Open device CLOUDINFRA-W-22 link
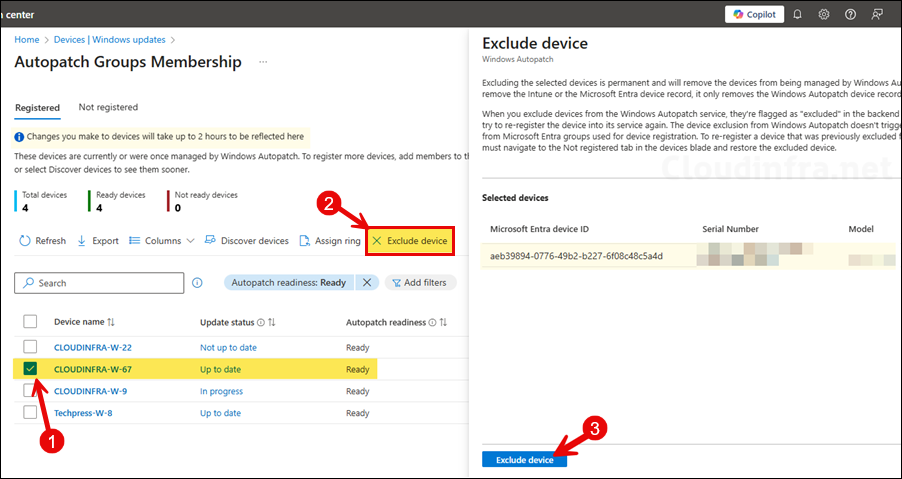Image resolution: width=902 pixels, height=479 pixels. 93,347
